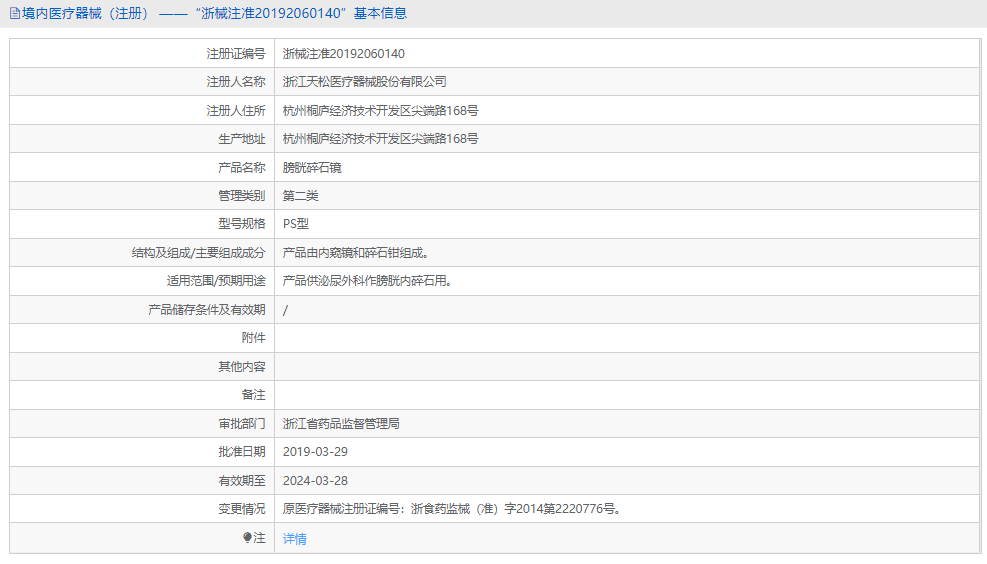
Task: Select registration number value 浙械注准20192060140
Action: pyautogui.click(x=344, y=54)
